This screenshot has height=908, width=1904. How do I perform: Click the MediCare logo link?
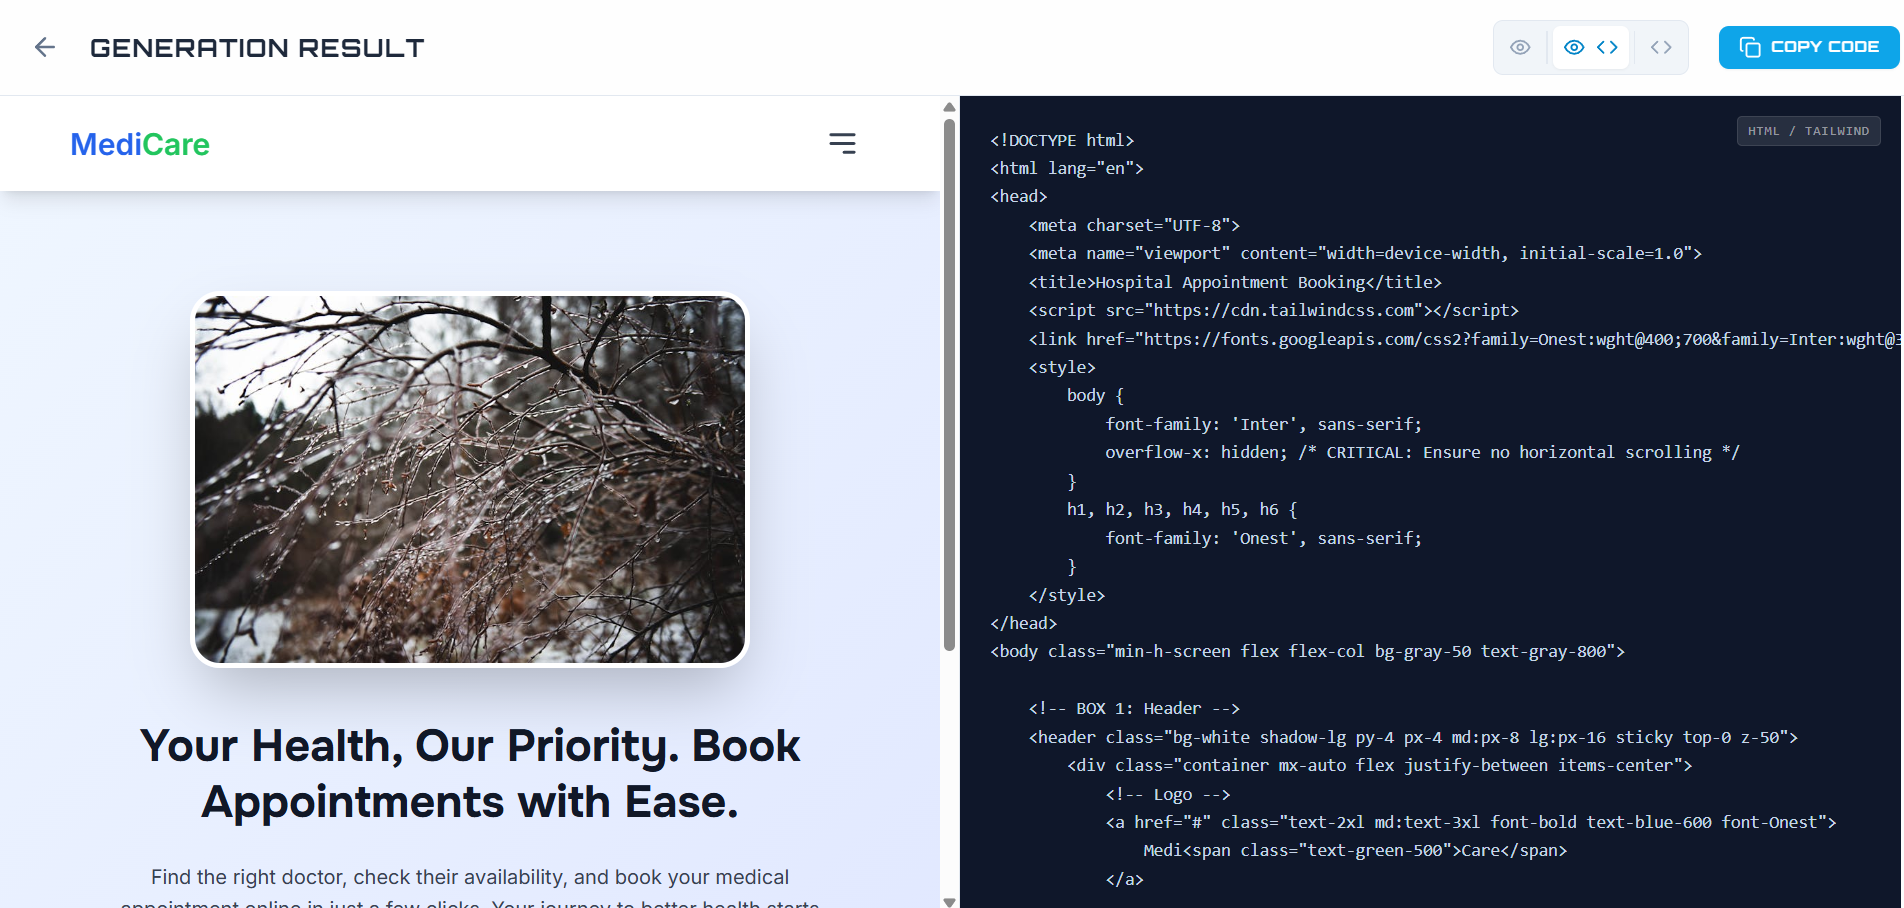click(x=140, y=144)
